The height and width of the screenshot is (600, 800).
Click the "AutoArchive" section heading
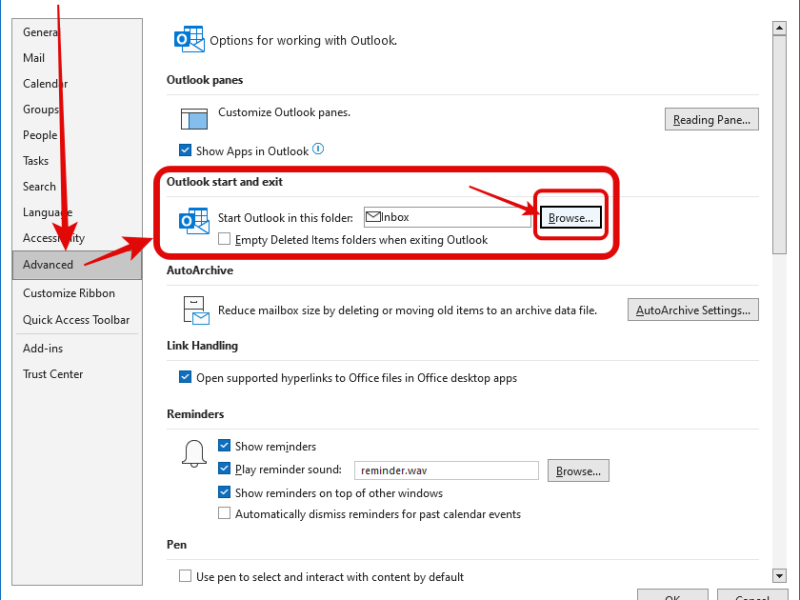click(x=200, y=270)
